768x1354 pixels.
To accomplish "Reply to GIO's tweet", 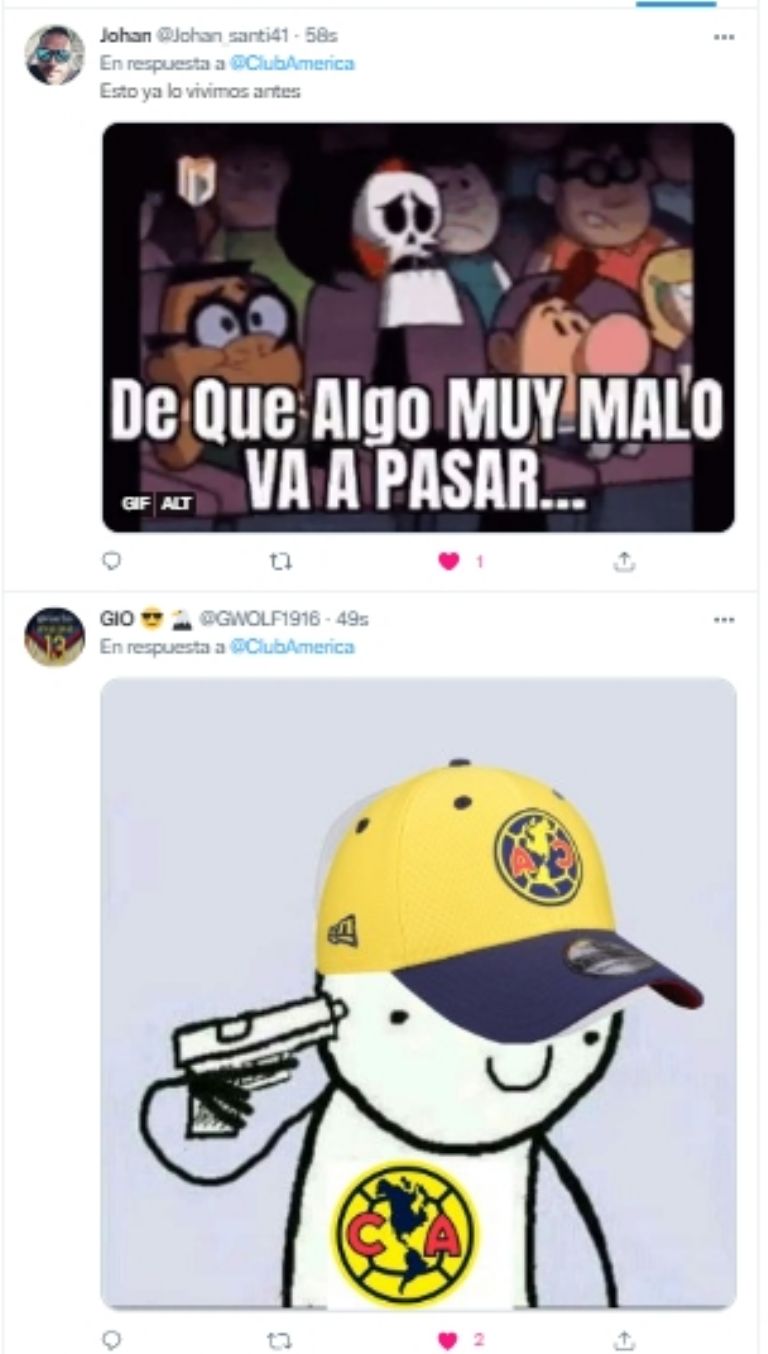I will point(112,1339).
